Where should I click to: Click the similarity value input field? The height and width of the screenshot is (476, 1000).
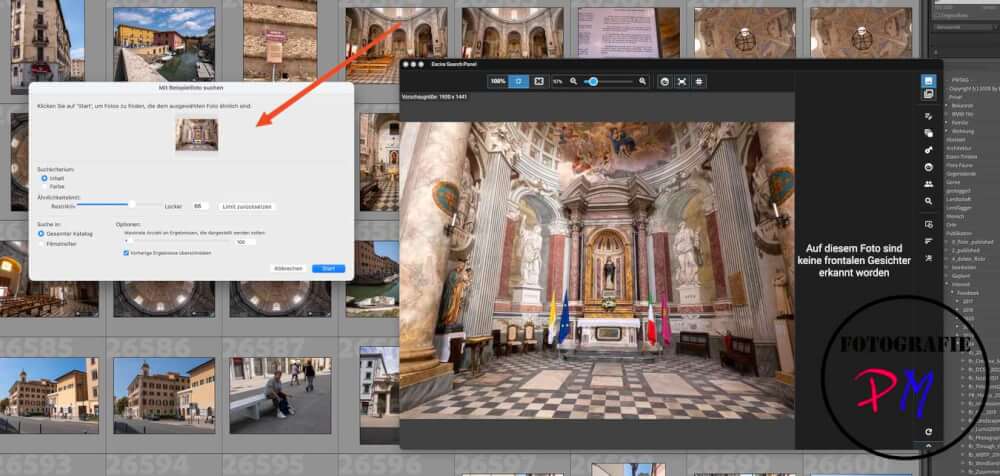pyautogui.click(x=200, y=205)
